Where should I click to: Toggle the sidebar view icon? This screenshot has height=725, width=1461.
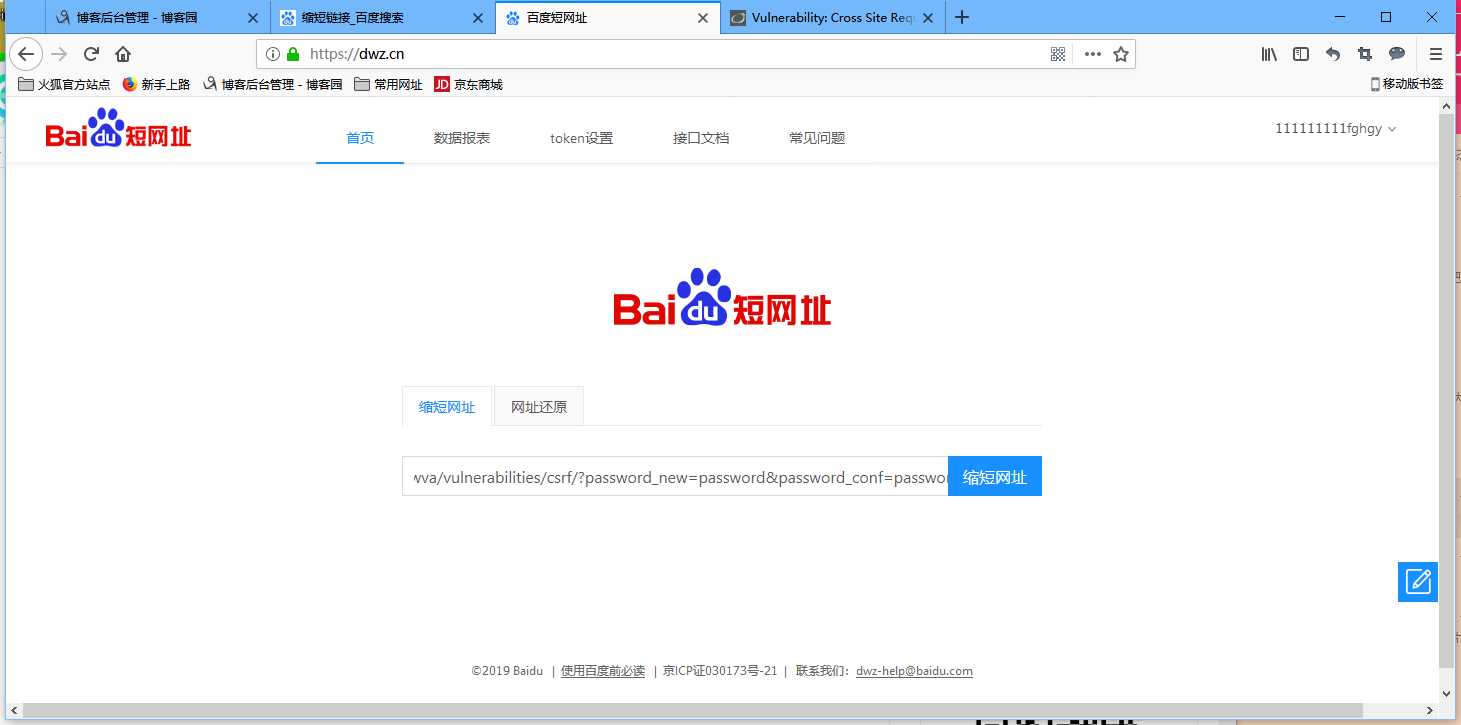[1301, 54]
